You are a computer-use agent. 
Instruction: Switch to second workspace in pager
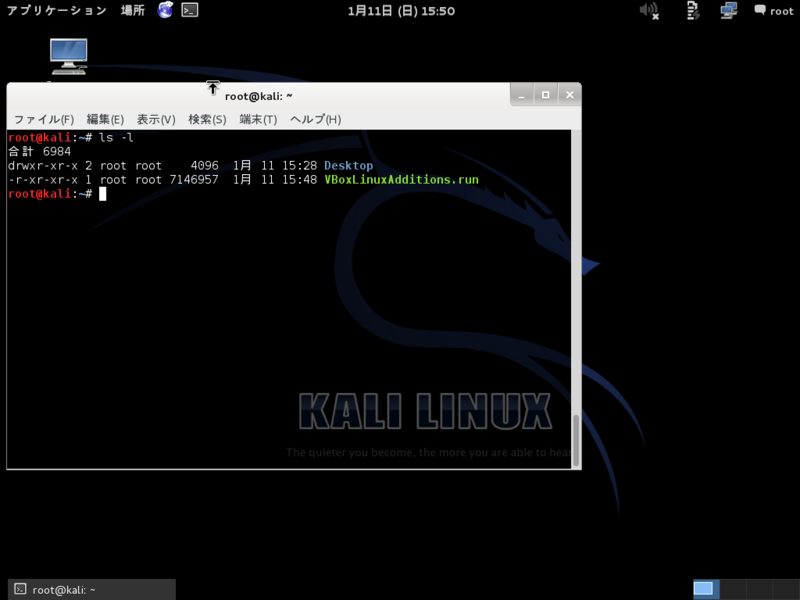pos(733,589)
